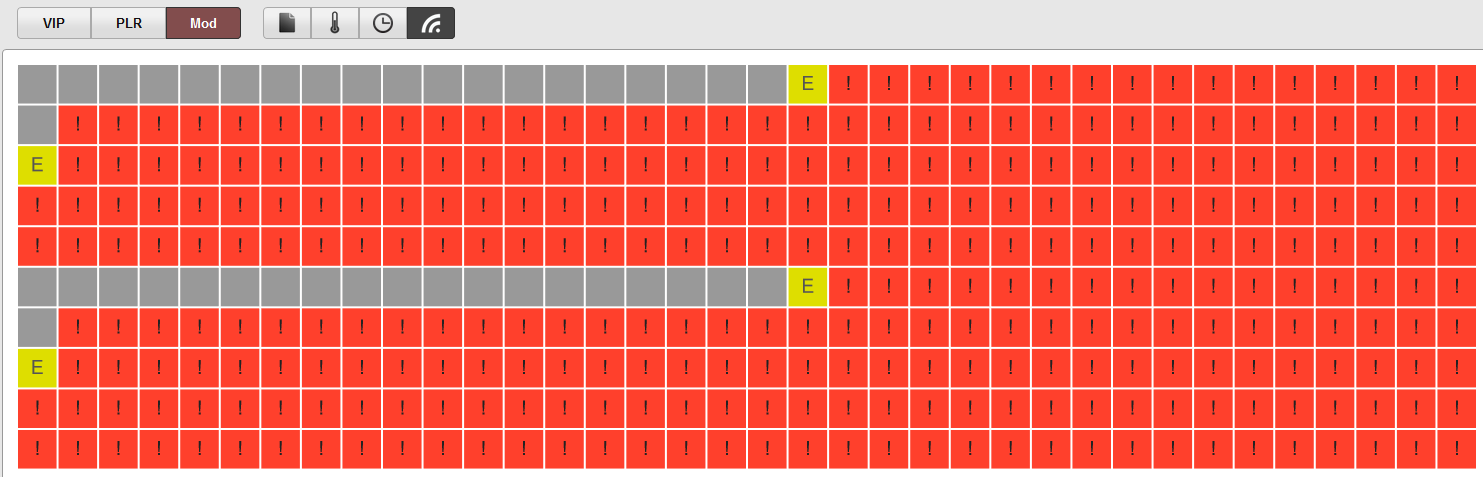Select gray cell in the seventh row
The height and width of the screenshot is (477, 1483).
pos(37,328)
